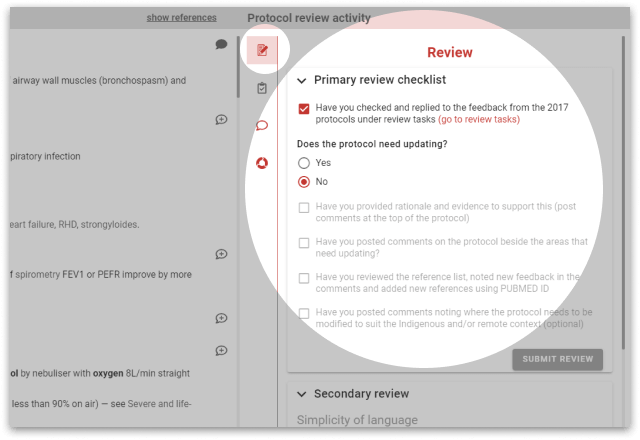Select the No radio button
Screen dimensions: 640x440
coord(304,182)
